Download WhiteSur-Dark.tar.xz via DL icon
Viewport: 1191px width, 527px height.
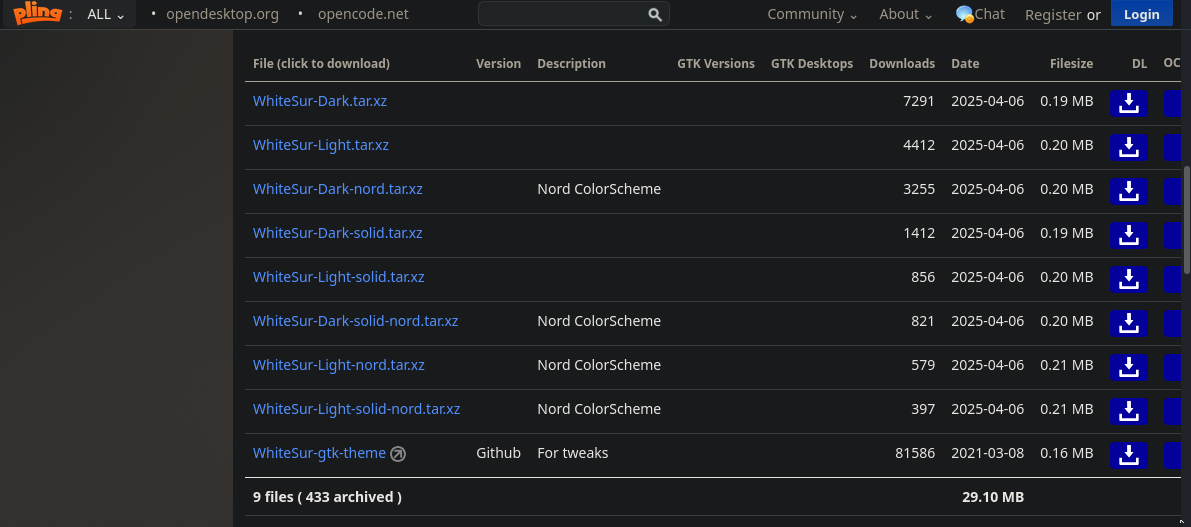(1129, 103)
